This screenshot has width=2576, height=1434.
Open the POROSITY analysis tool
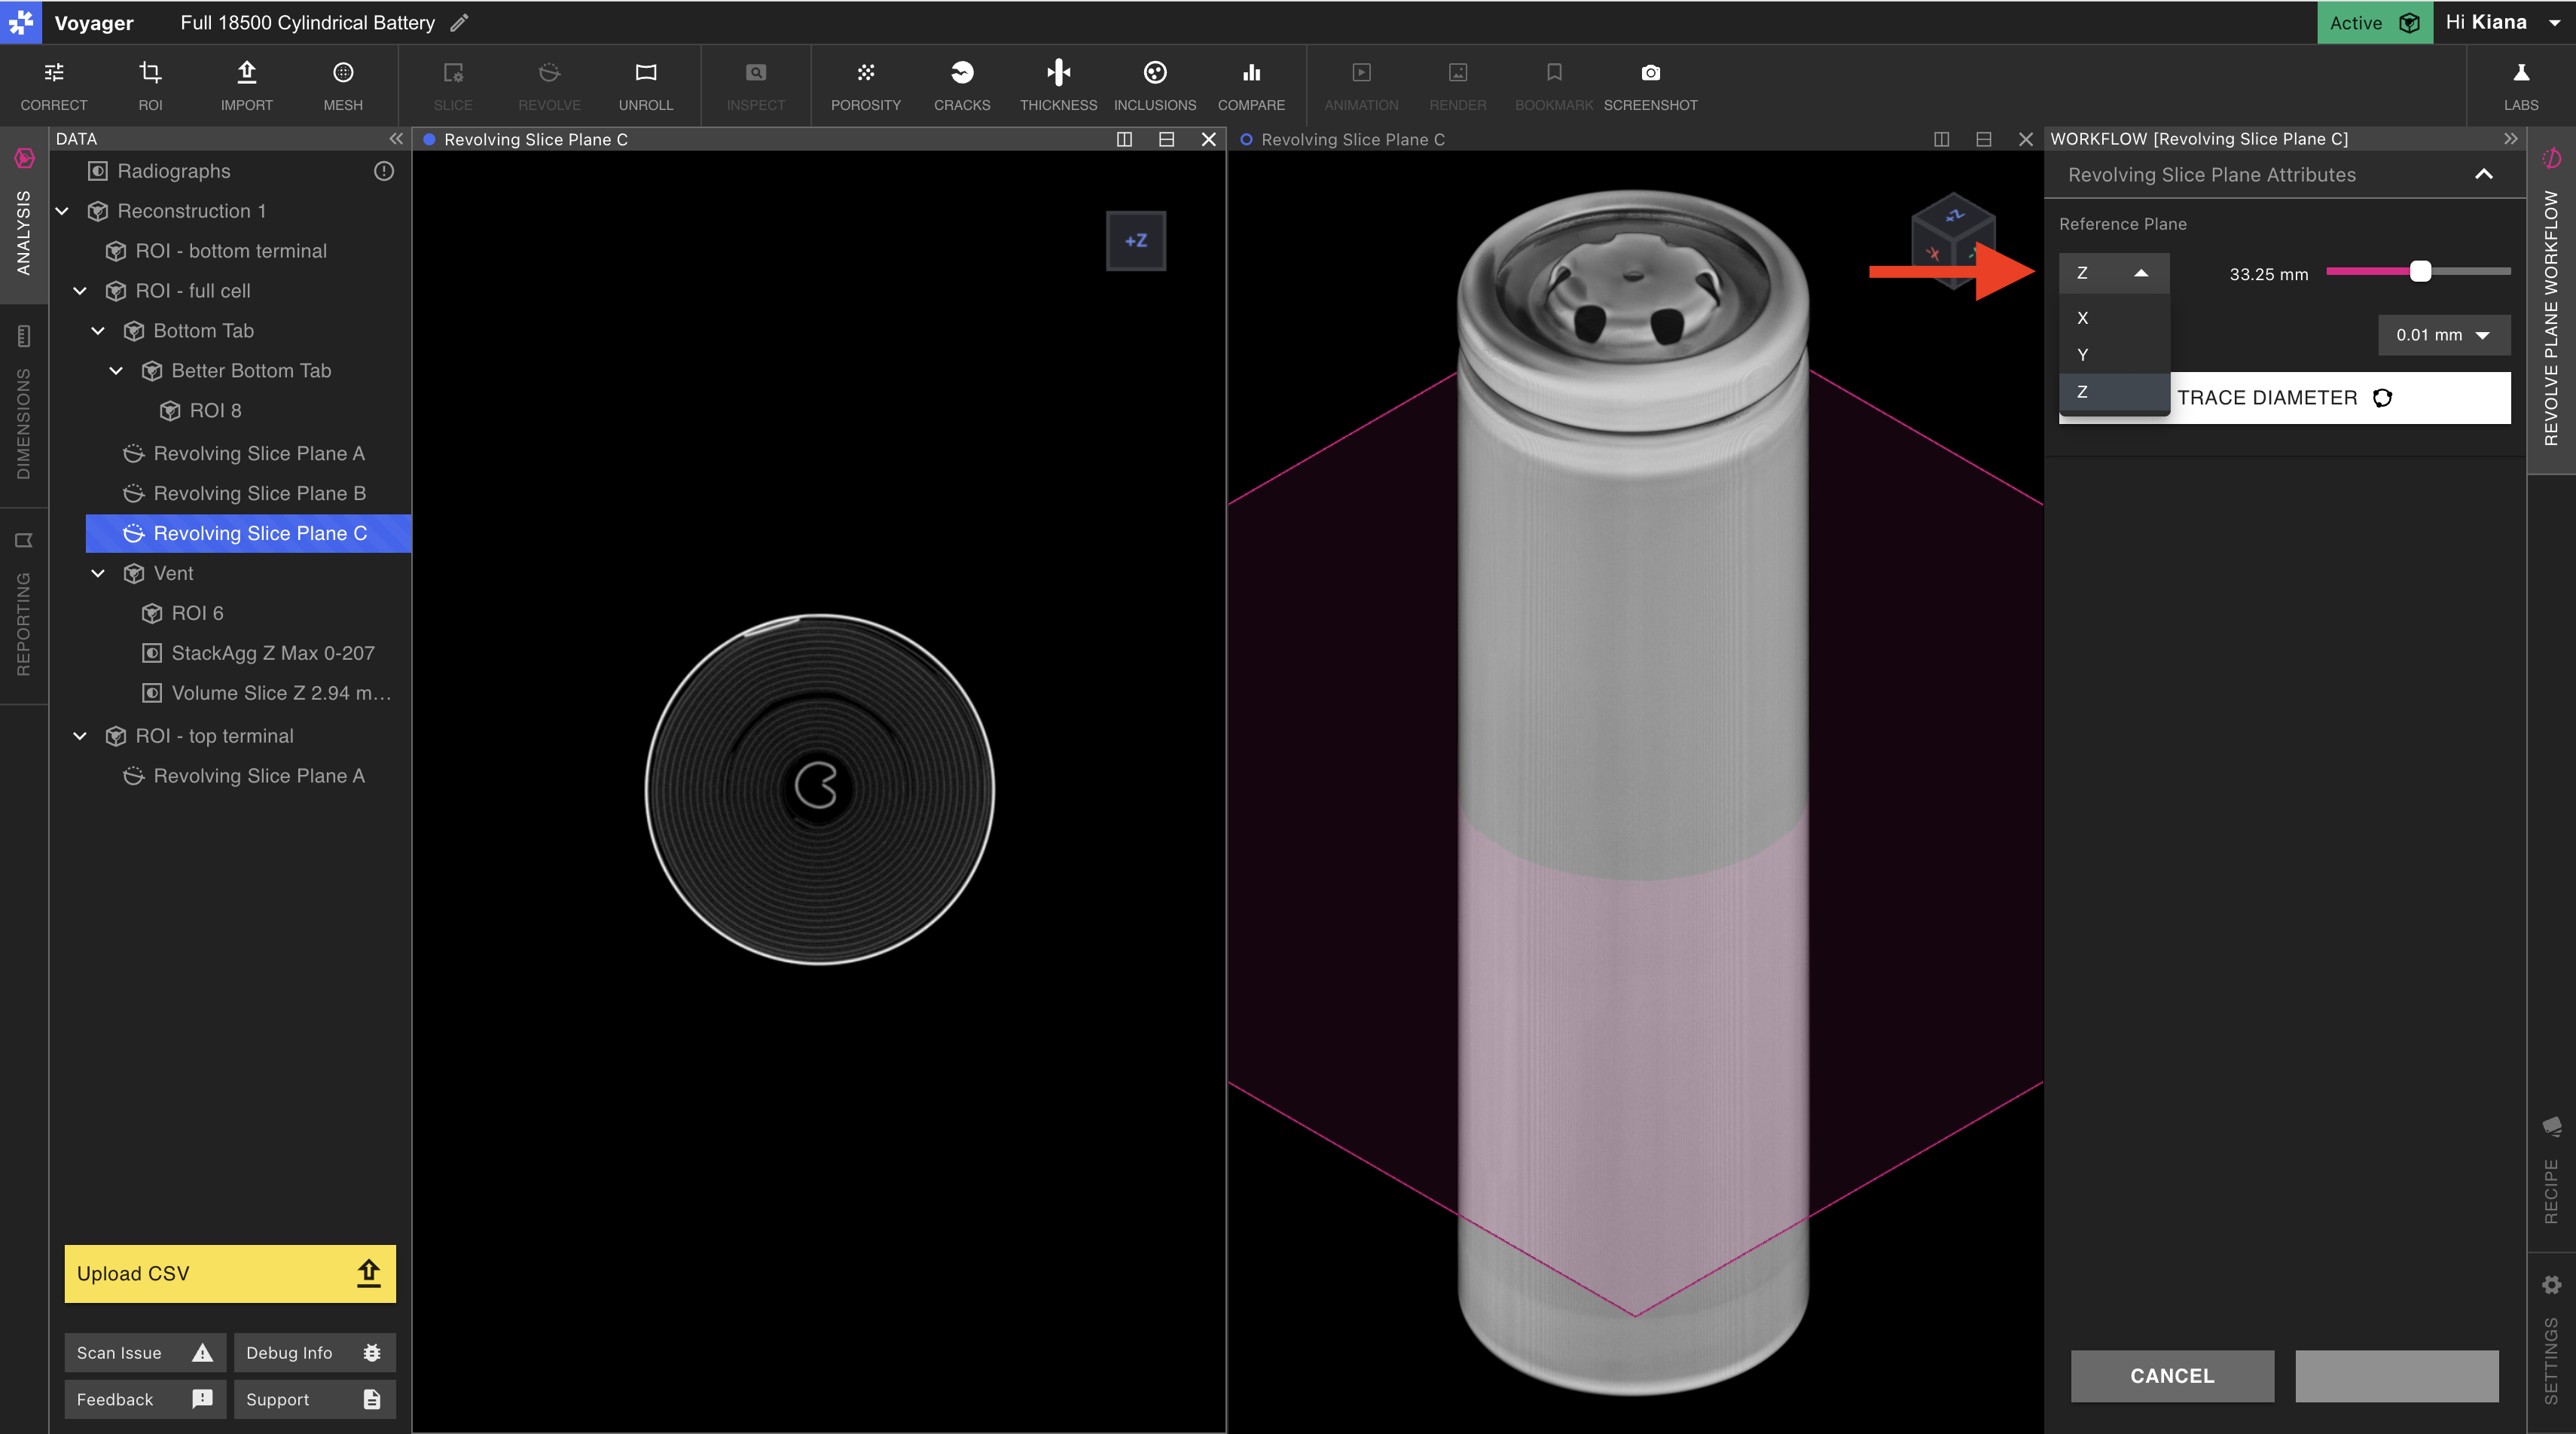click(x=866, y=86)
